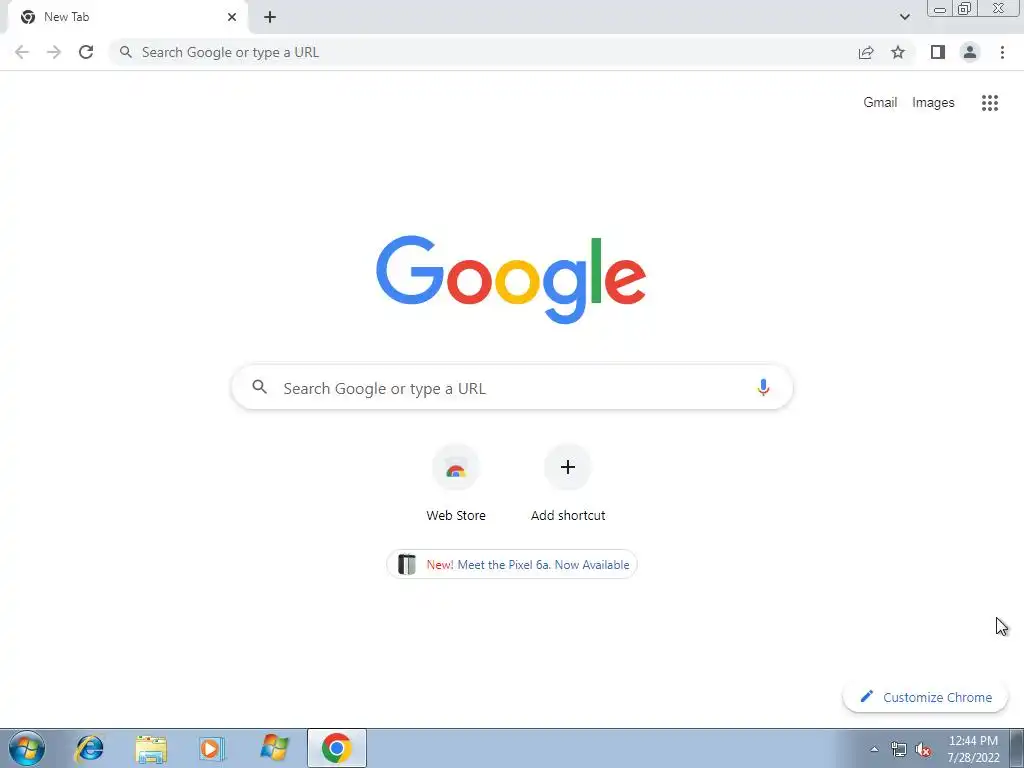The width and height of the screenshot is (1024, 768).
Task: Open a new tab with the plus button
Action: pos(270,17)
